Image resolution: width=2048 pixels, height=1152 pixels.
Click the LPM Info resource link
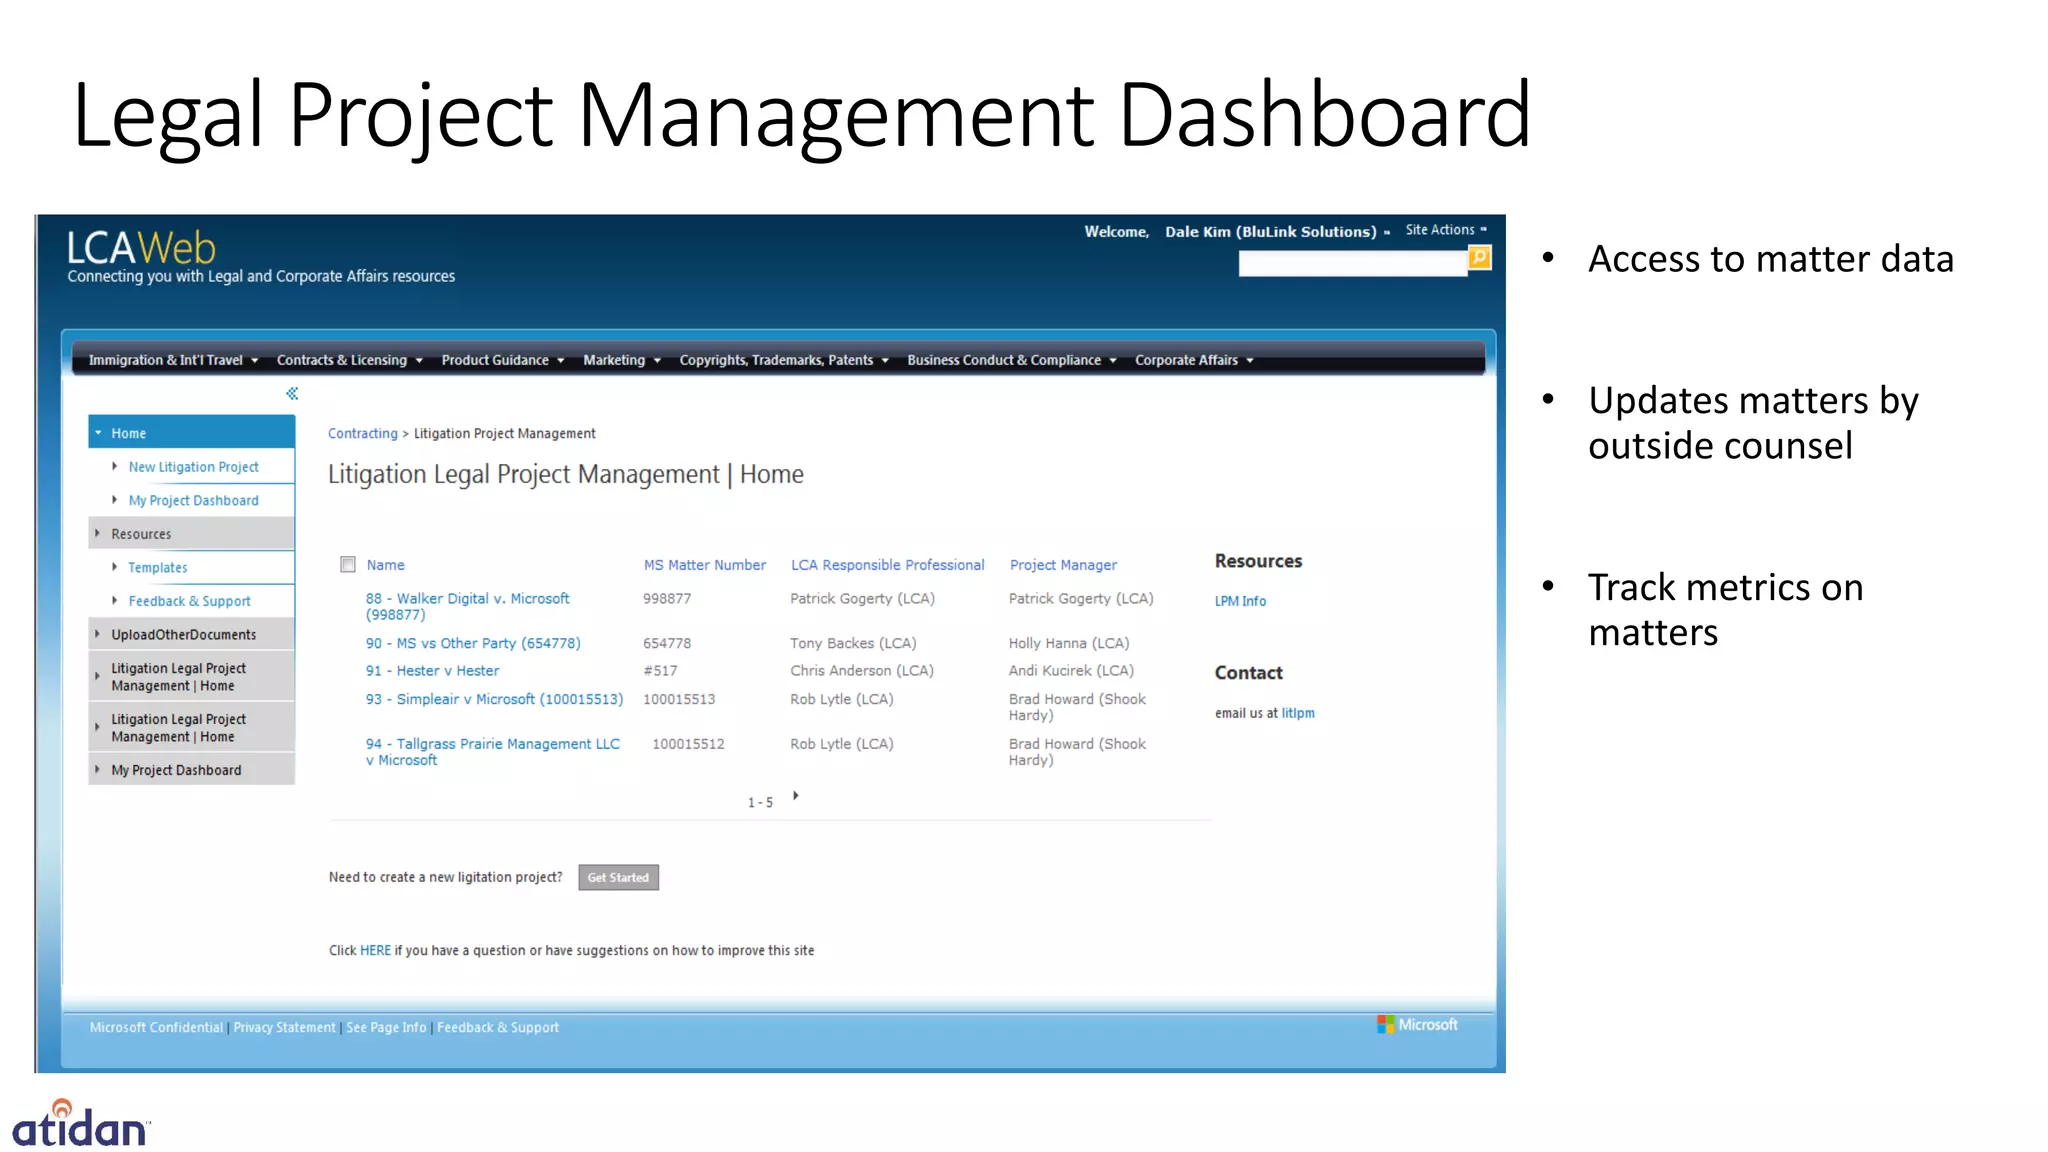pyautogui.click(x=1240, y=601)
